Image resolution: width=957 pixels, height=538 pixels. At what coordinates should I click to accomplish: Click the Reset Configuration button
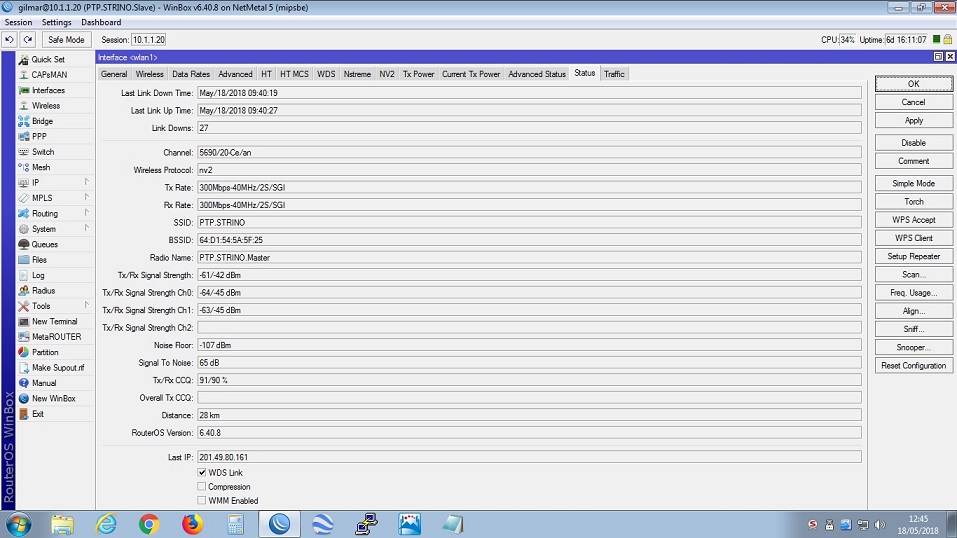pyautogui.click(x=914, y=365)
